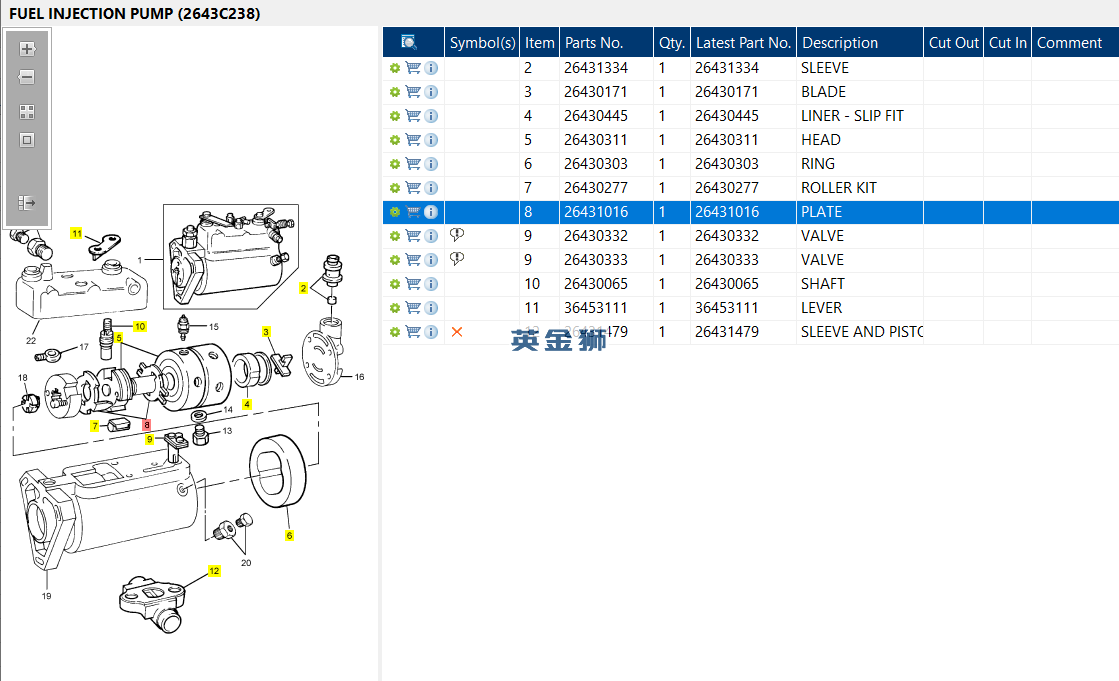Image resolution: width=1119 pixels, height=681 pixels.
Task: Select part number 26430445 cell
Action: click(607, 116)
